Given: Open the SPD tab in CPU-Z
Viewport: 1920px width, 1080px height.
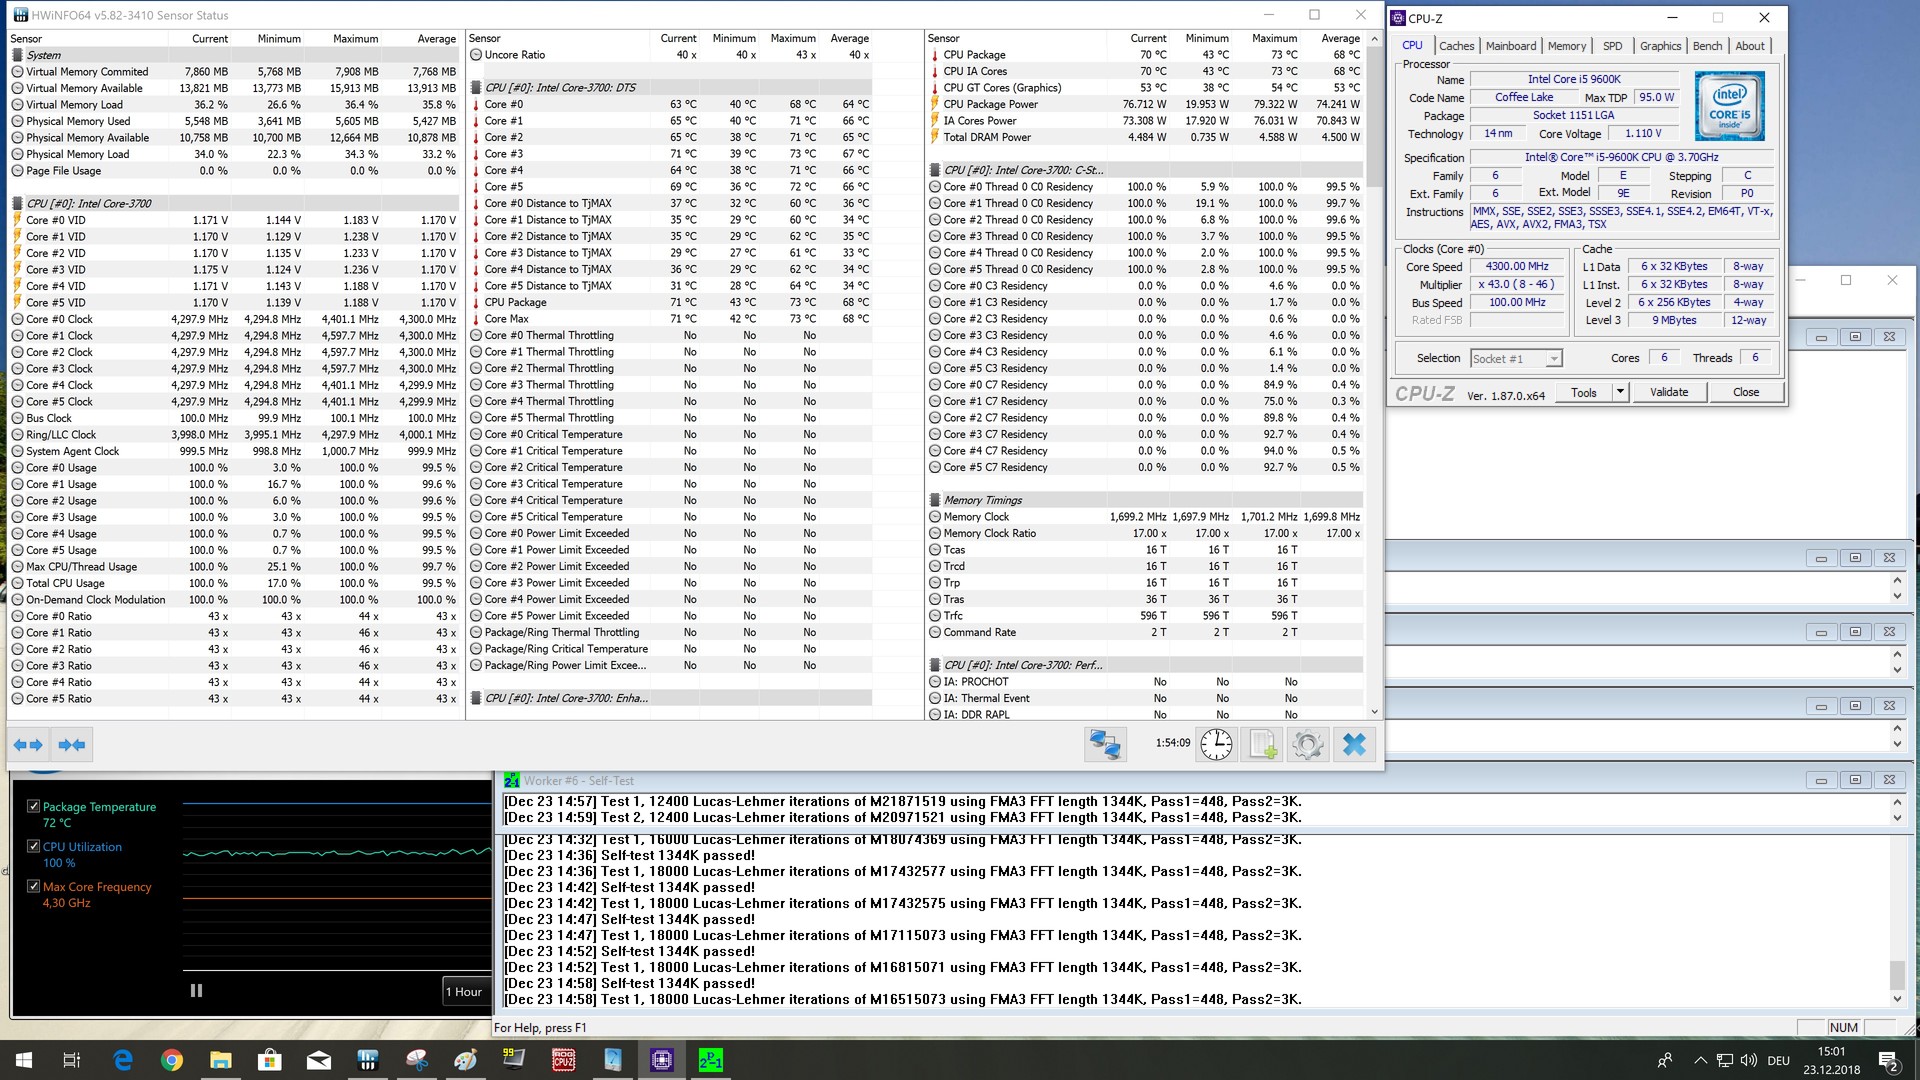Looking at the screenshot, I should 1612,46.
